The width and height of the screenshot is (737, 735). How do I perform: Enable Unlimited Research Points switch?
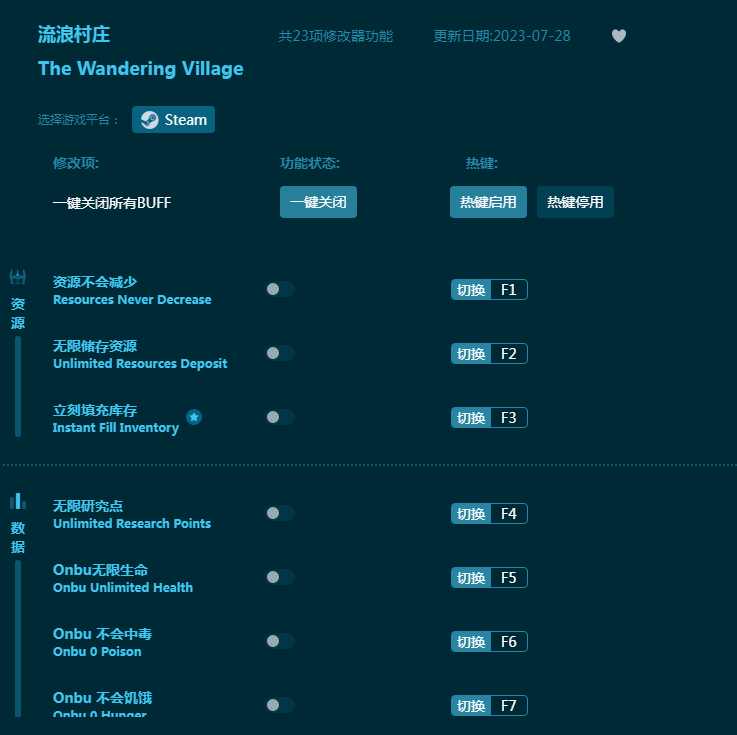280,513
